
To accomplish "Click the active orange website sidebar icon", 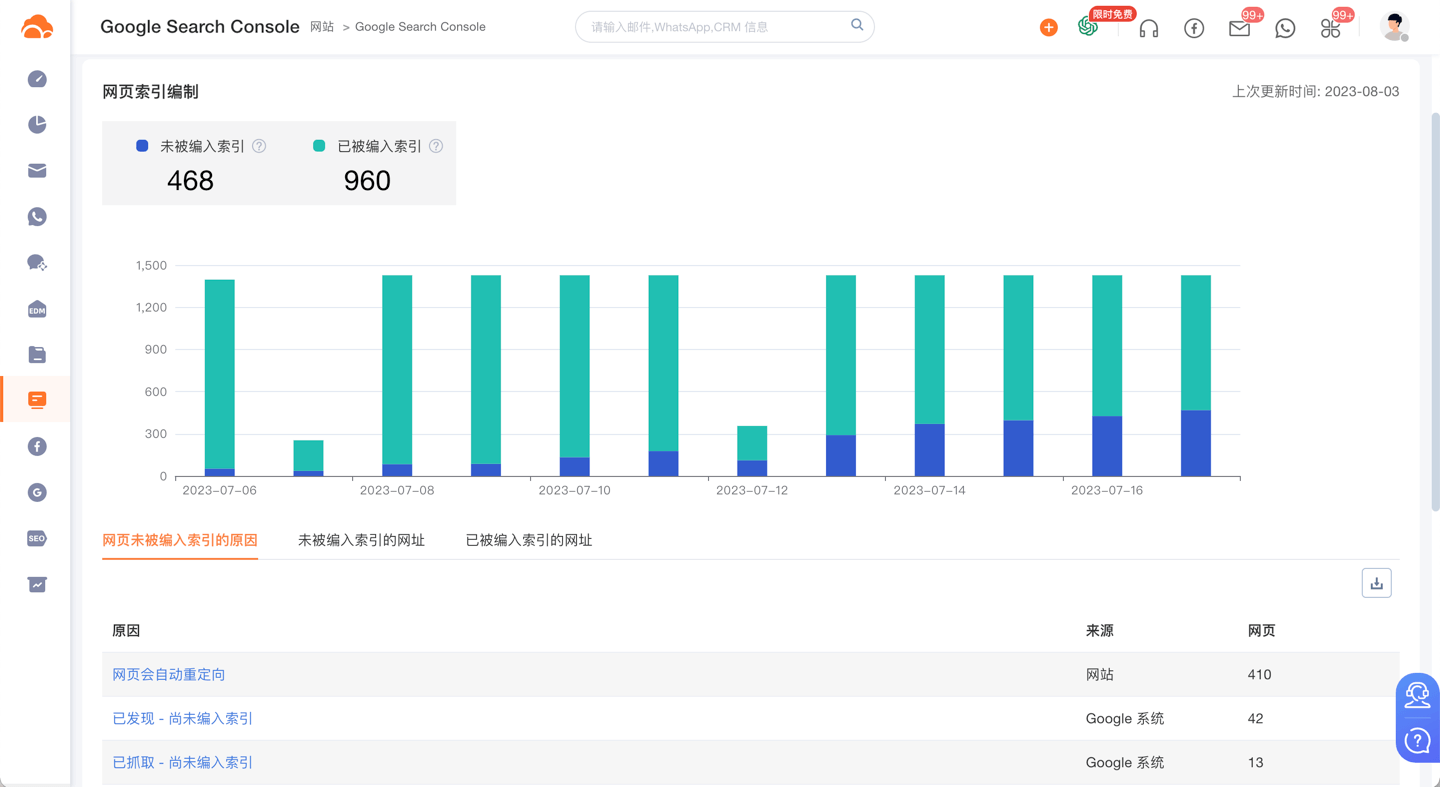I will (37, 400).
